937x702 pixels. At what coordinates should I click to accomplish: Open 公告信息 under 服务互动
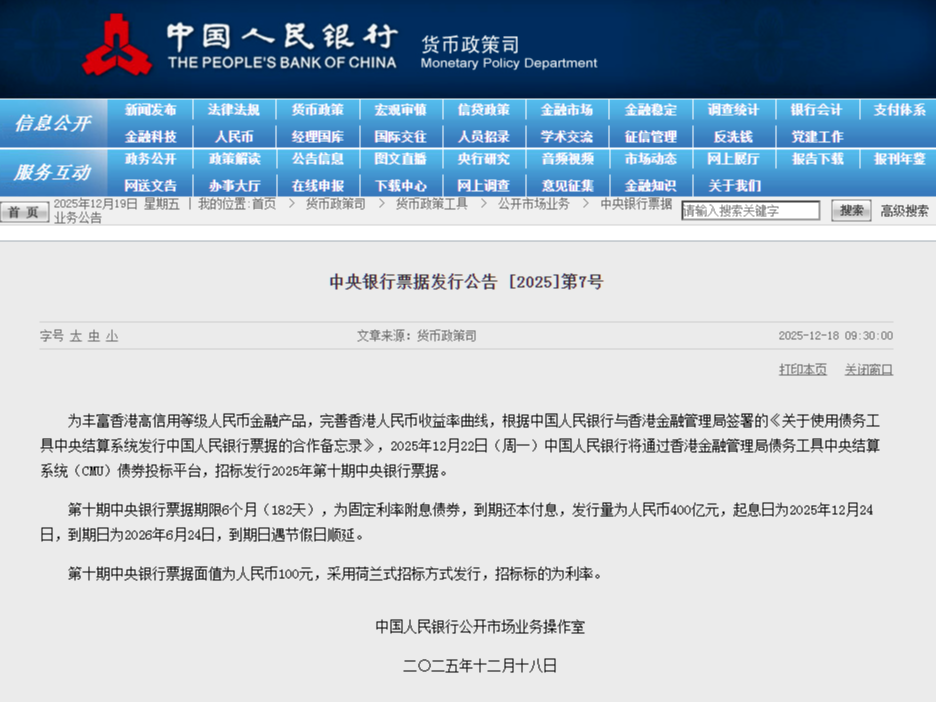click(317, 159)
